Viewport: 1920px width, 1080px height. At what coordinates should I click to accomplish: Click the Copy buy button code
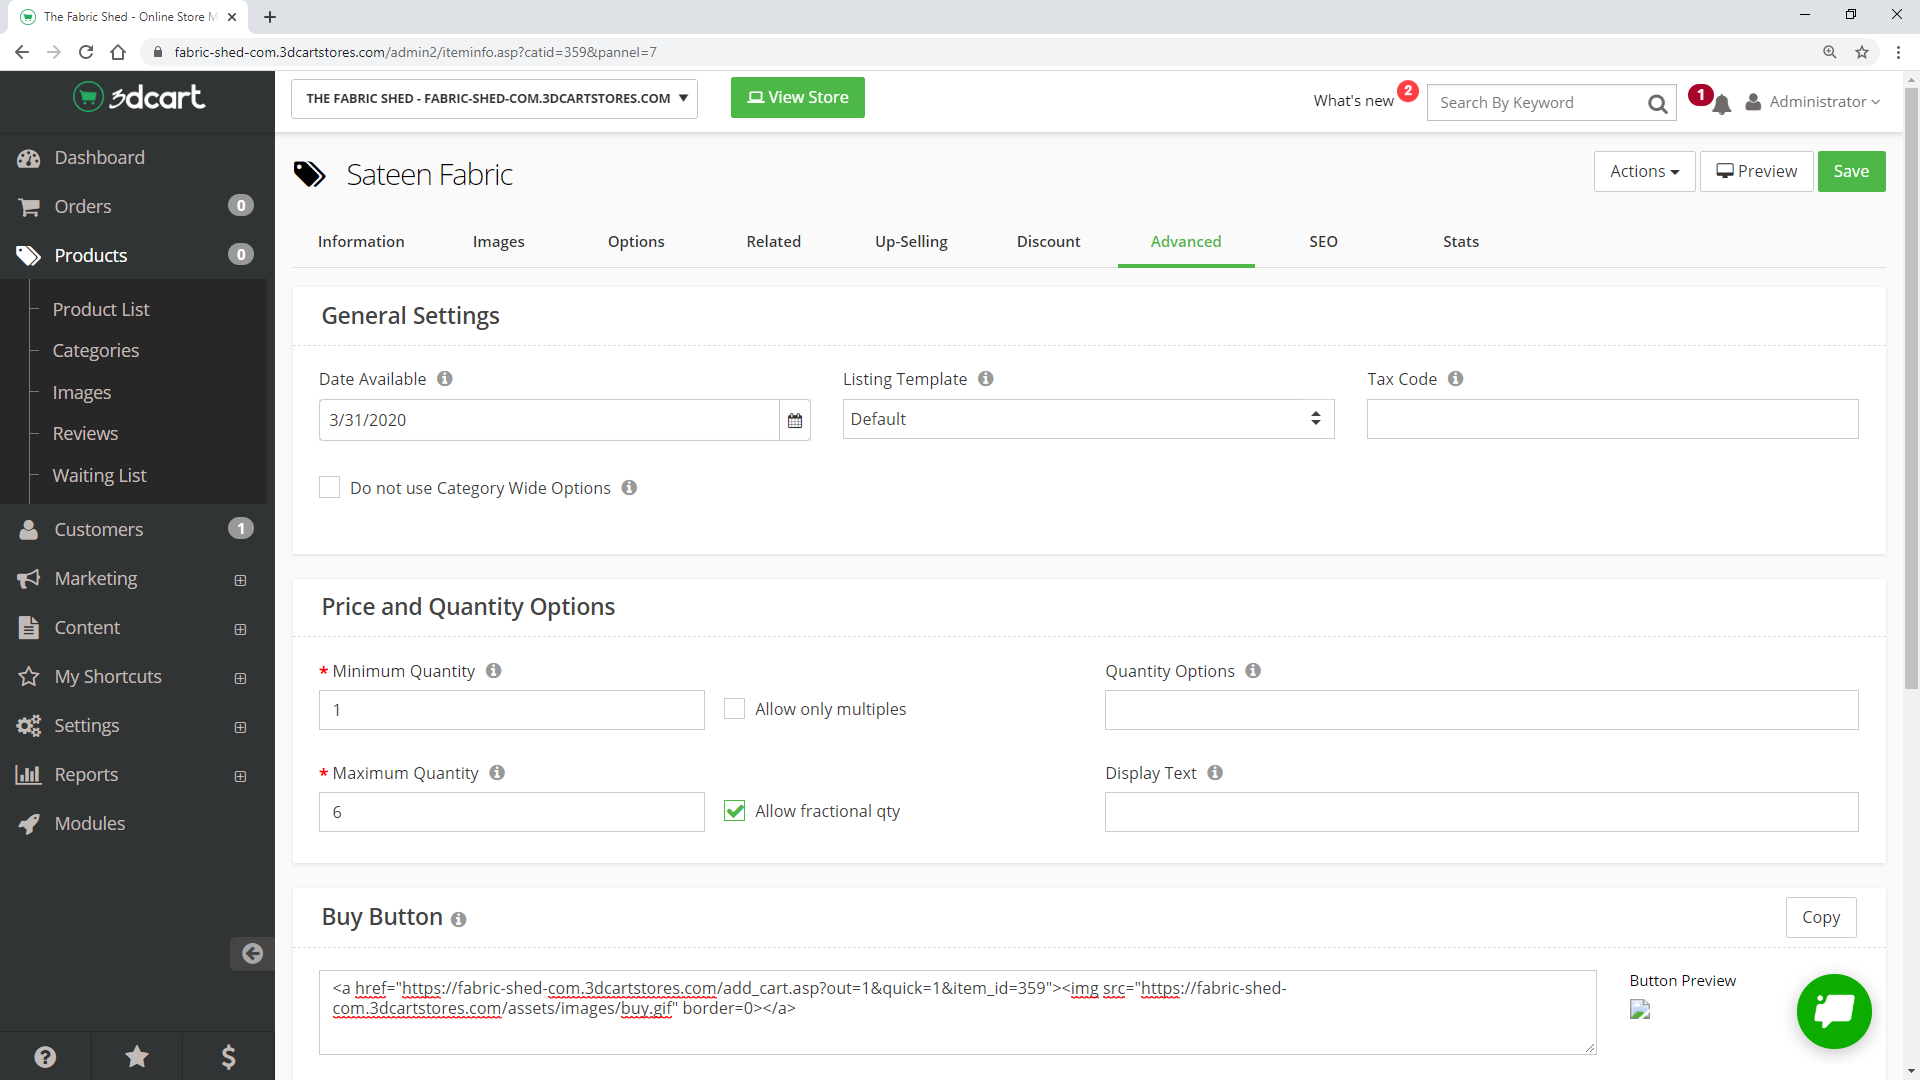point(1820,917)
